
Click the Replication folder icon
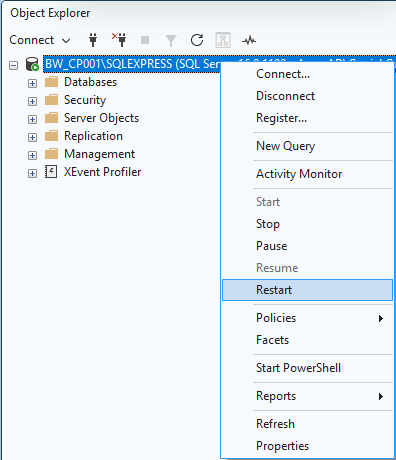tap(51, 136)
